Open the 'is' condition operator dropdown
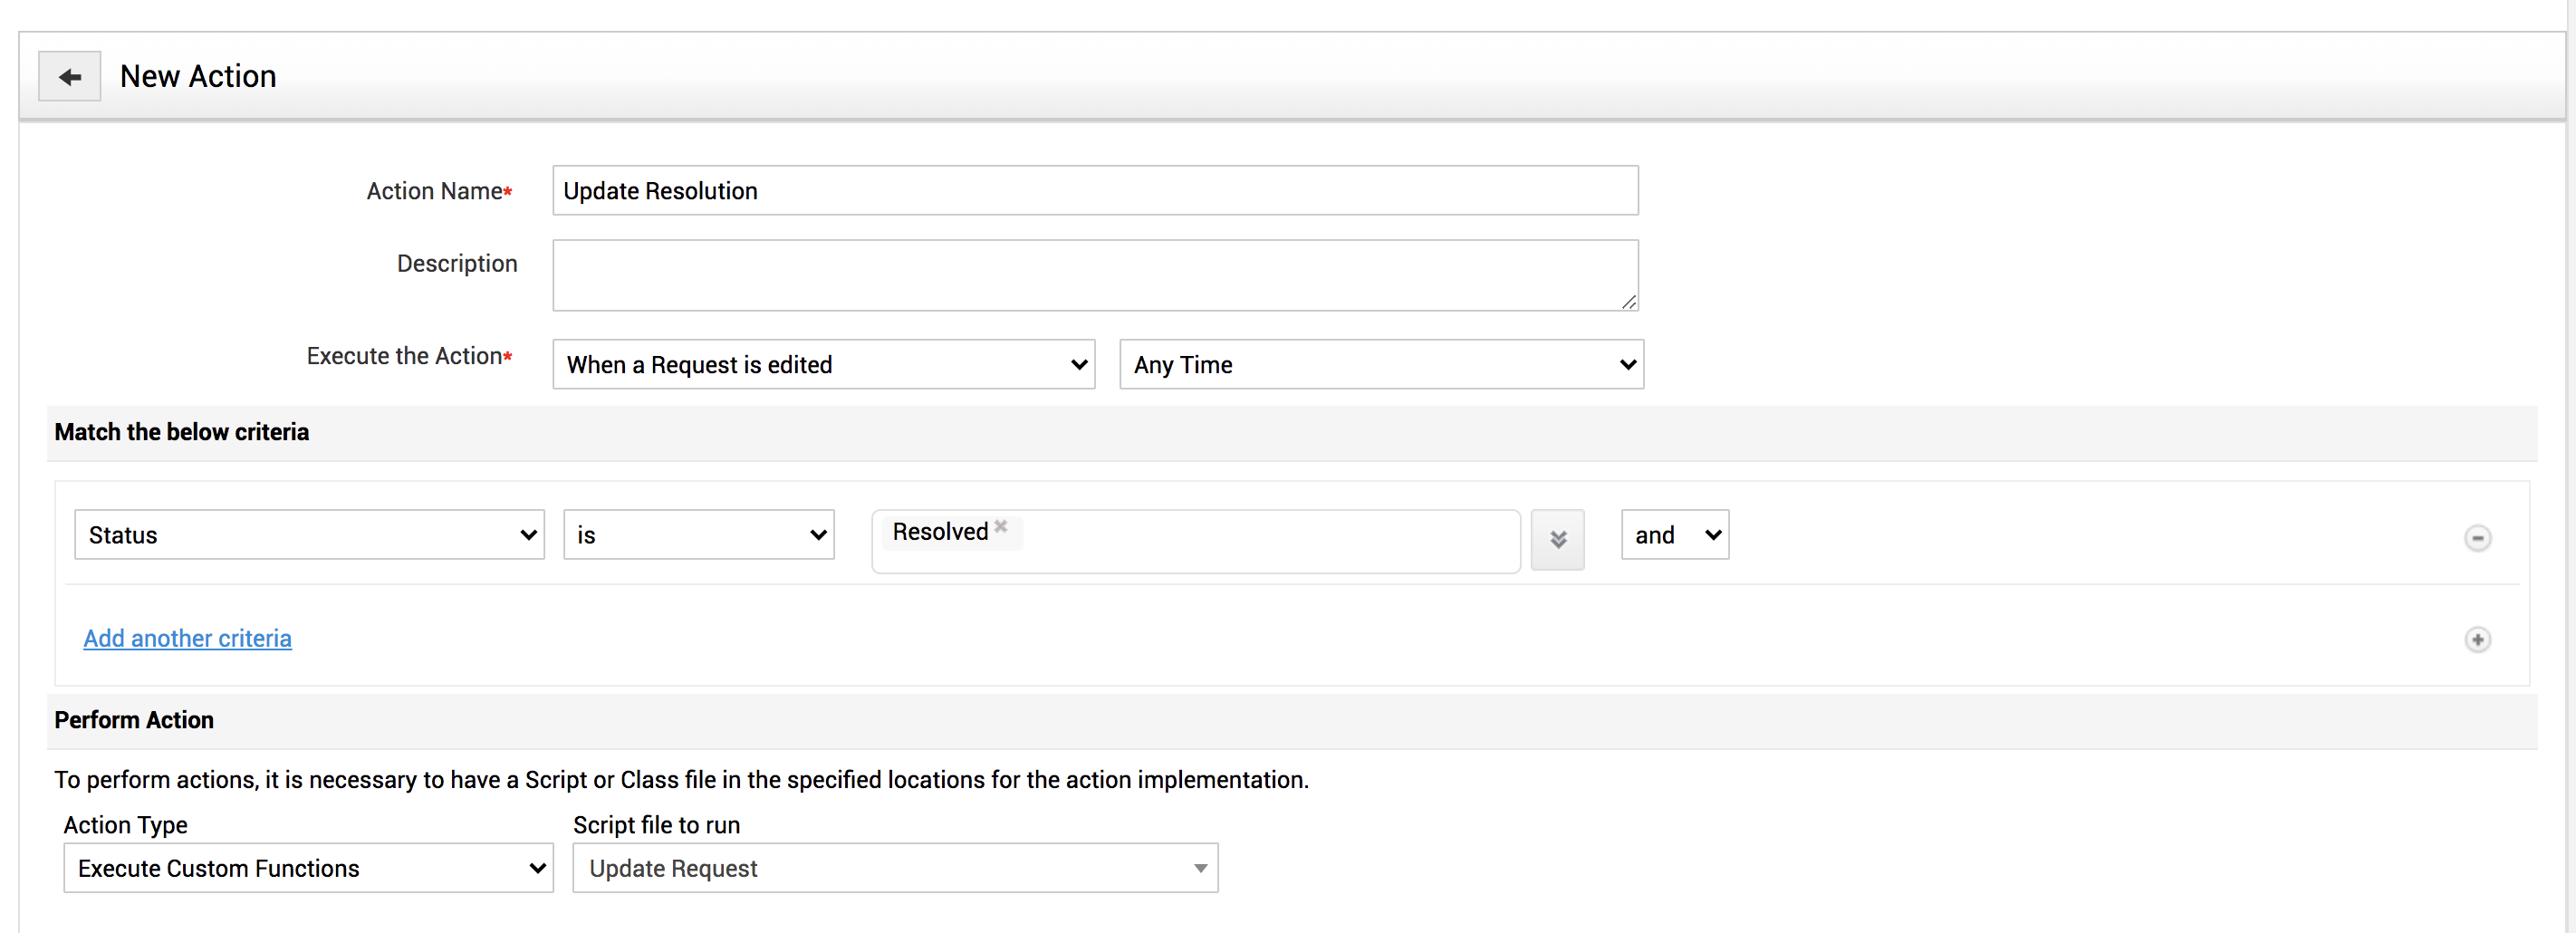Image resolution: width=2576 pixels, height=933 pixels. [x=698, y=535]
